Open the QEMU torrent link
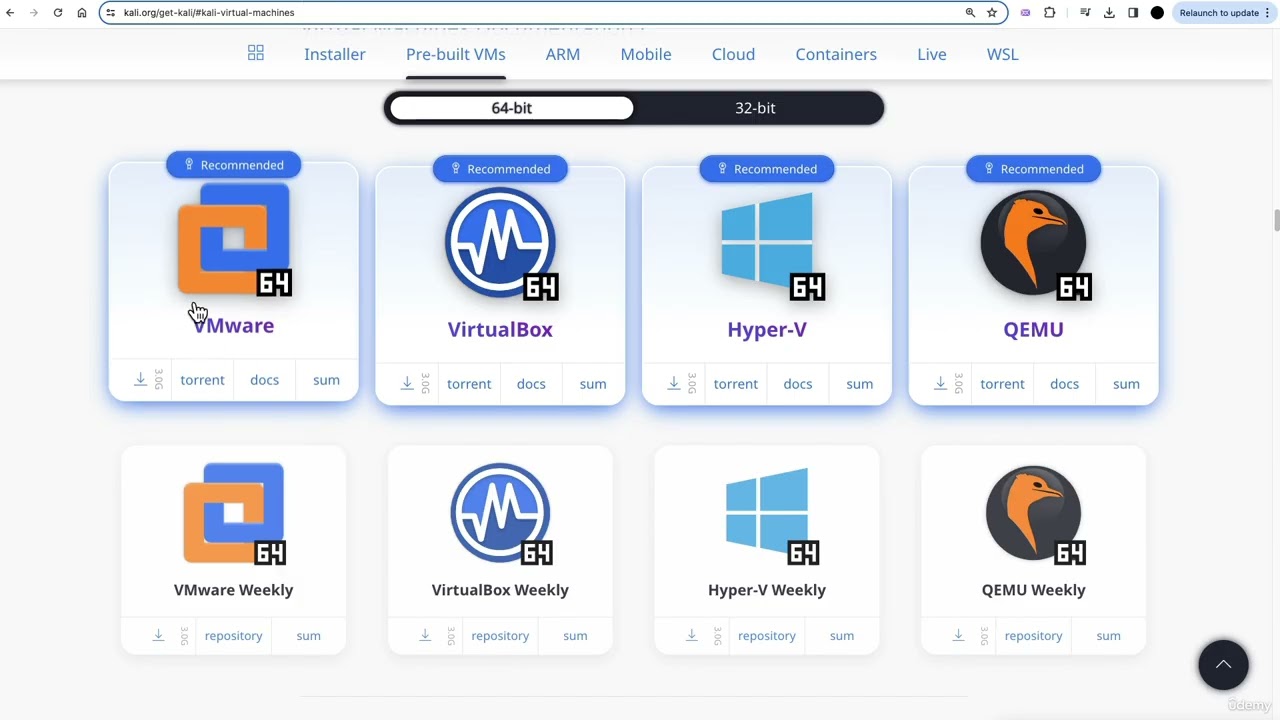The height and width of the screenshot is (720, 1280). 1002,384
